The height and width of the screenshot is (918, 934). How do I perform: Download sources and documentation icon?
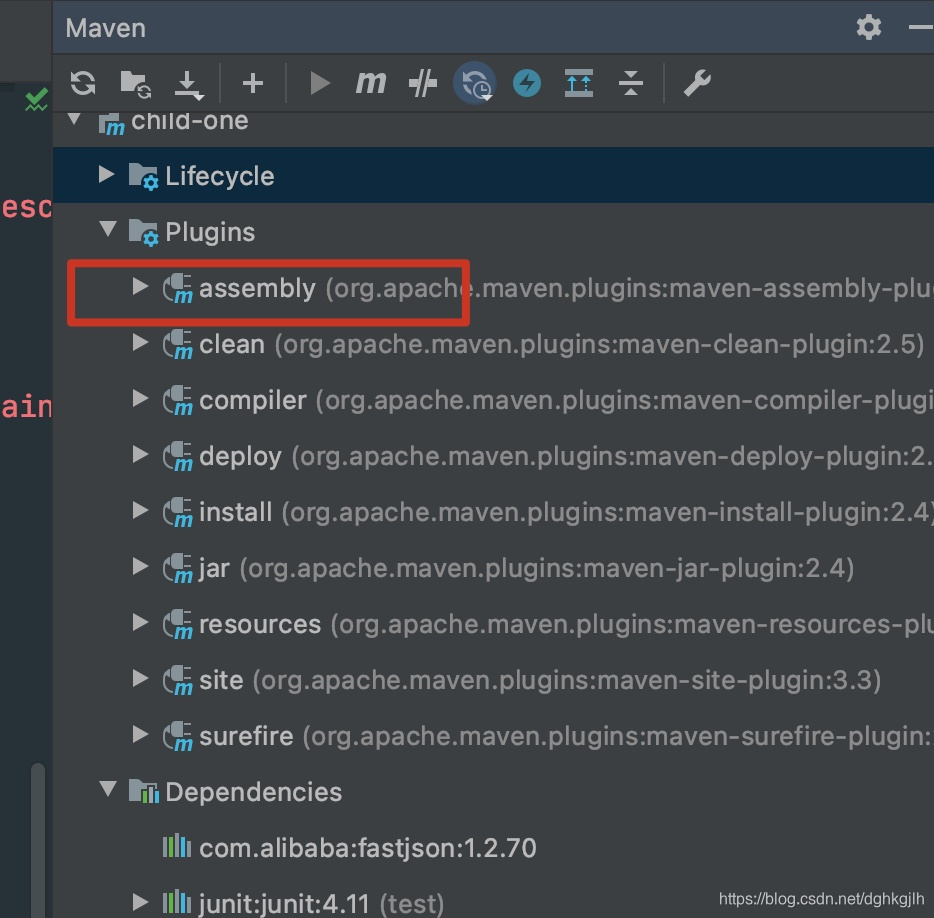pyautogui.click(x=189, y=84)
